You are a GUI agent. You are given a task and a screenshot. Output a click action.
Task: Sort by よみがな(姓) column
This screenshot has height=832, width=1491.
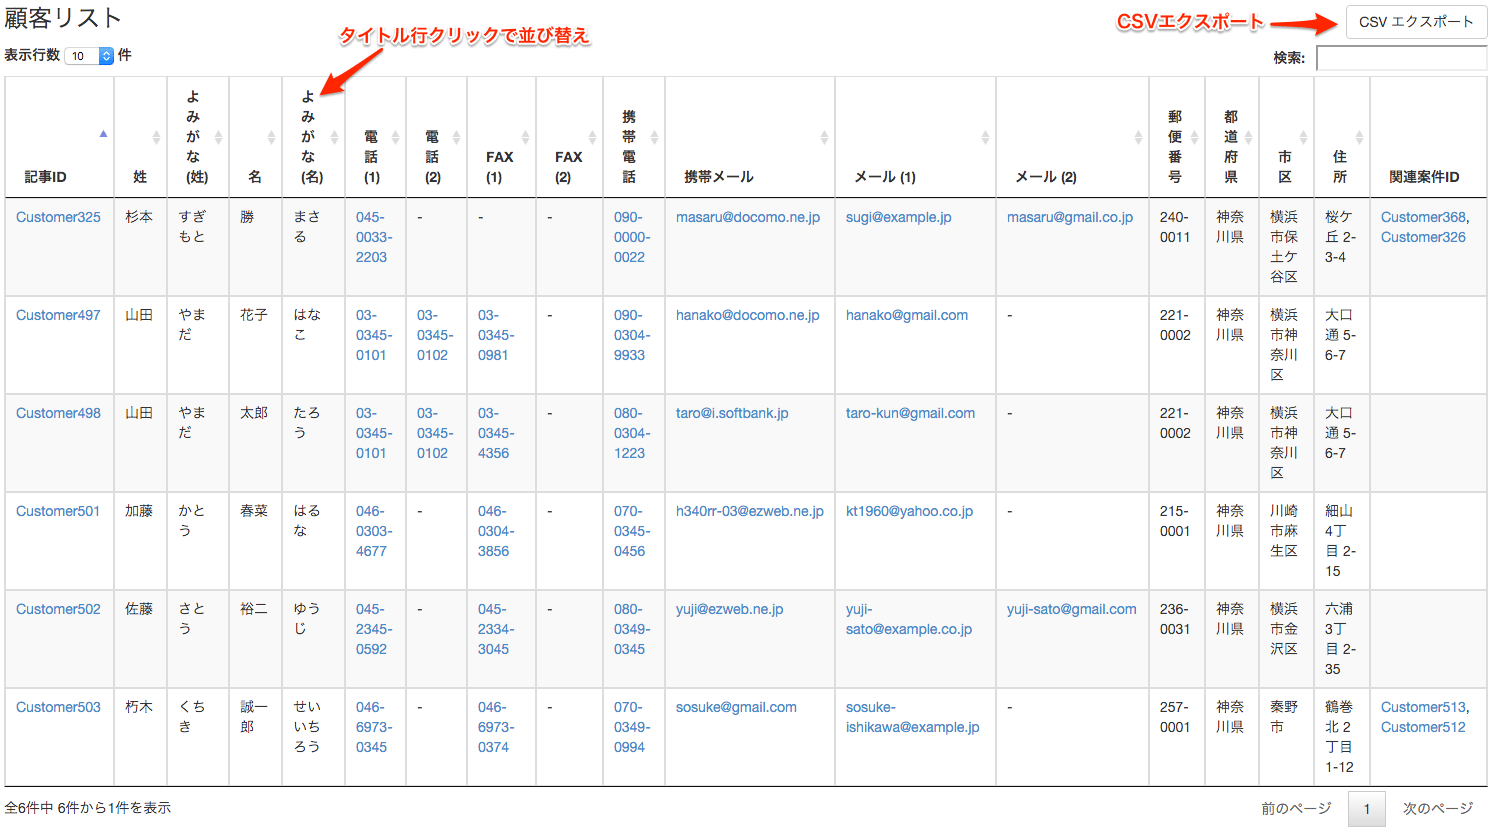coord(218,137)
